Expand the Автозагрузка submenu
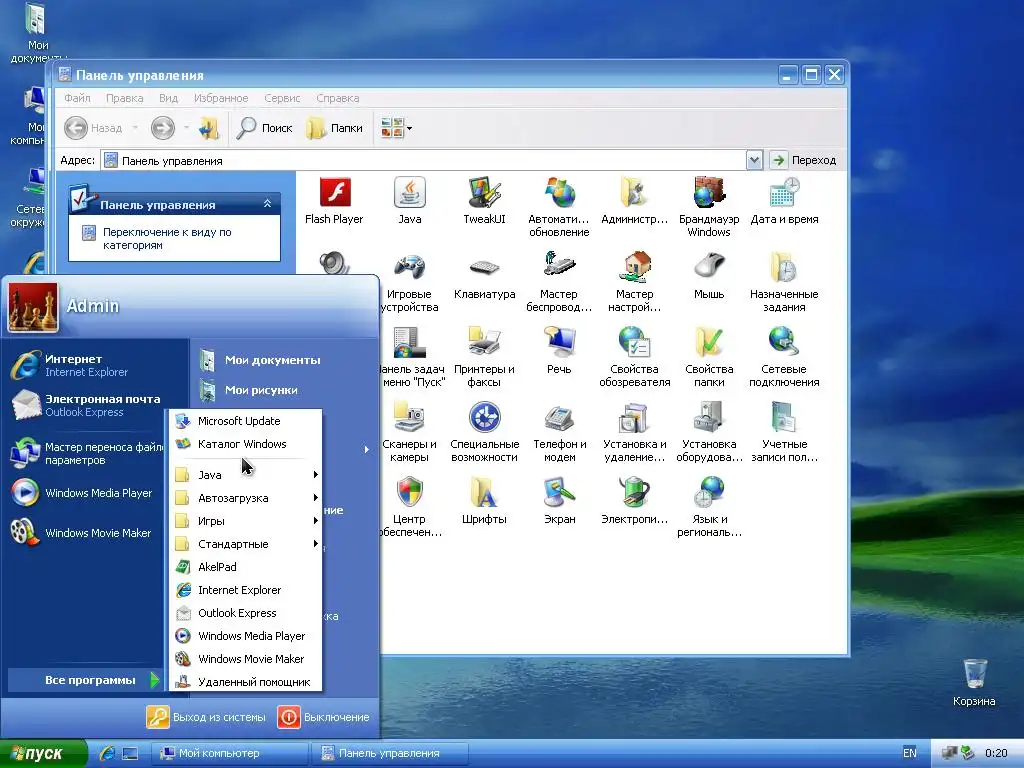1024x768 pixels. [246, 498]
